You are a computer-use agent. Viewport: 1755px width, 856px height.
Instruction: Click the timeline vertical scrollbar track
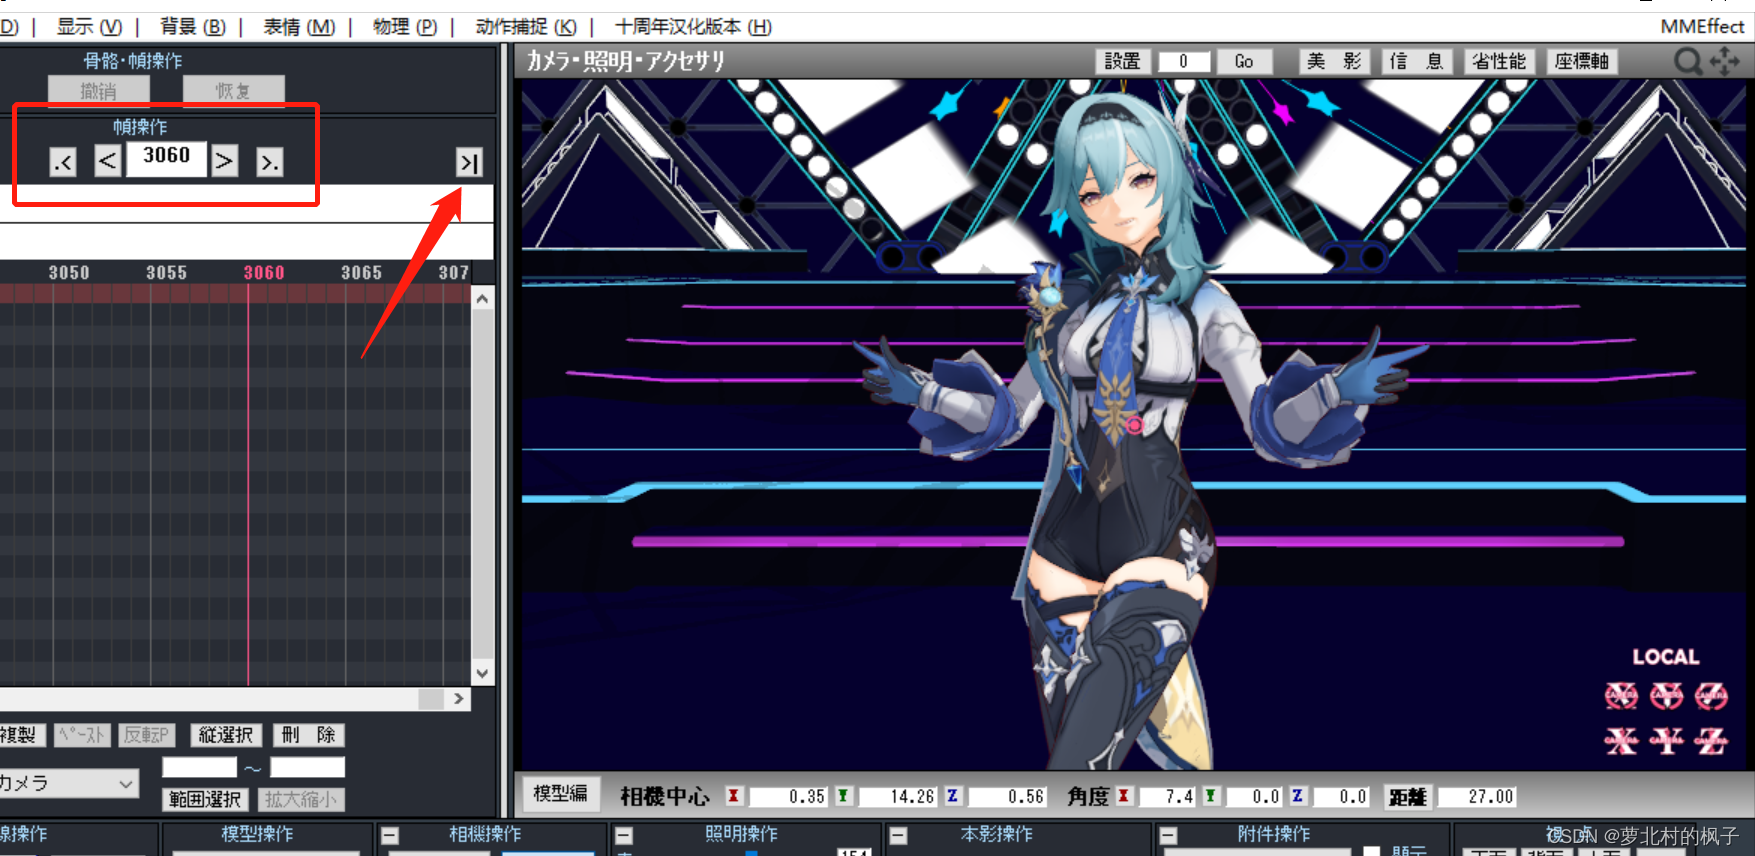[483, 485]
